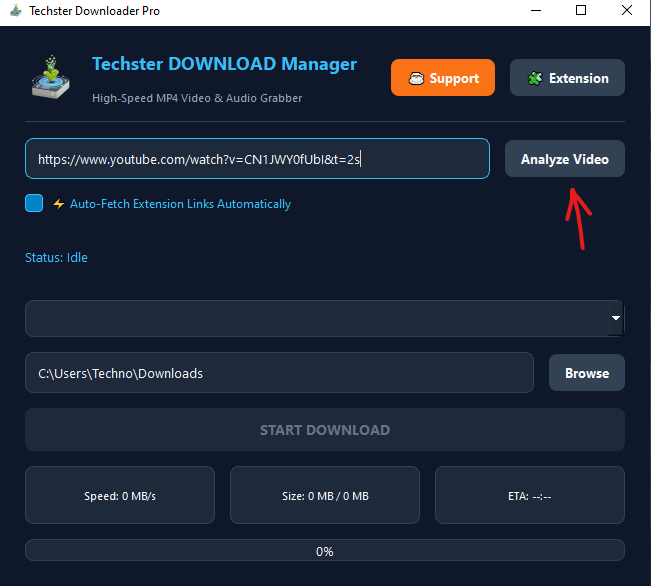Click the High-Speed MP4 Video & Audio Grabber subtitle
The width and height of the screenshot is (651, 586).
click(x=197, y=98)
